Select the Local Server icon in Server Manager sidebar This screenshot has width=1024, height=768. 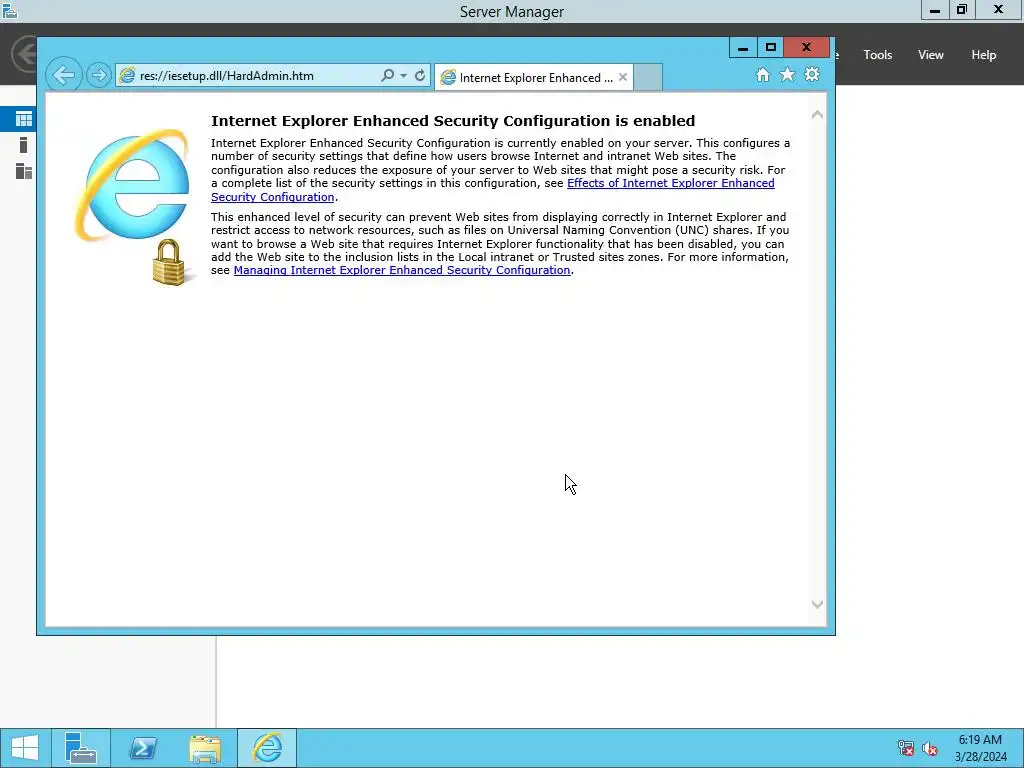click(24, 145)
